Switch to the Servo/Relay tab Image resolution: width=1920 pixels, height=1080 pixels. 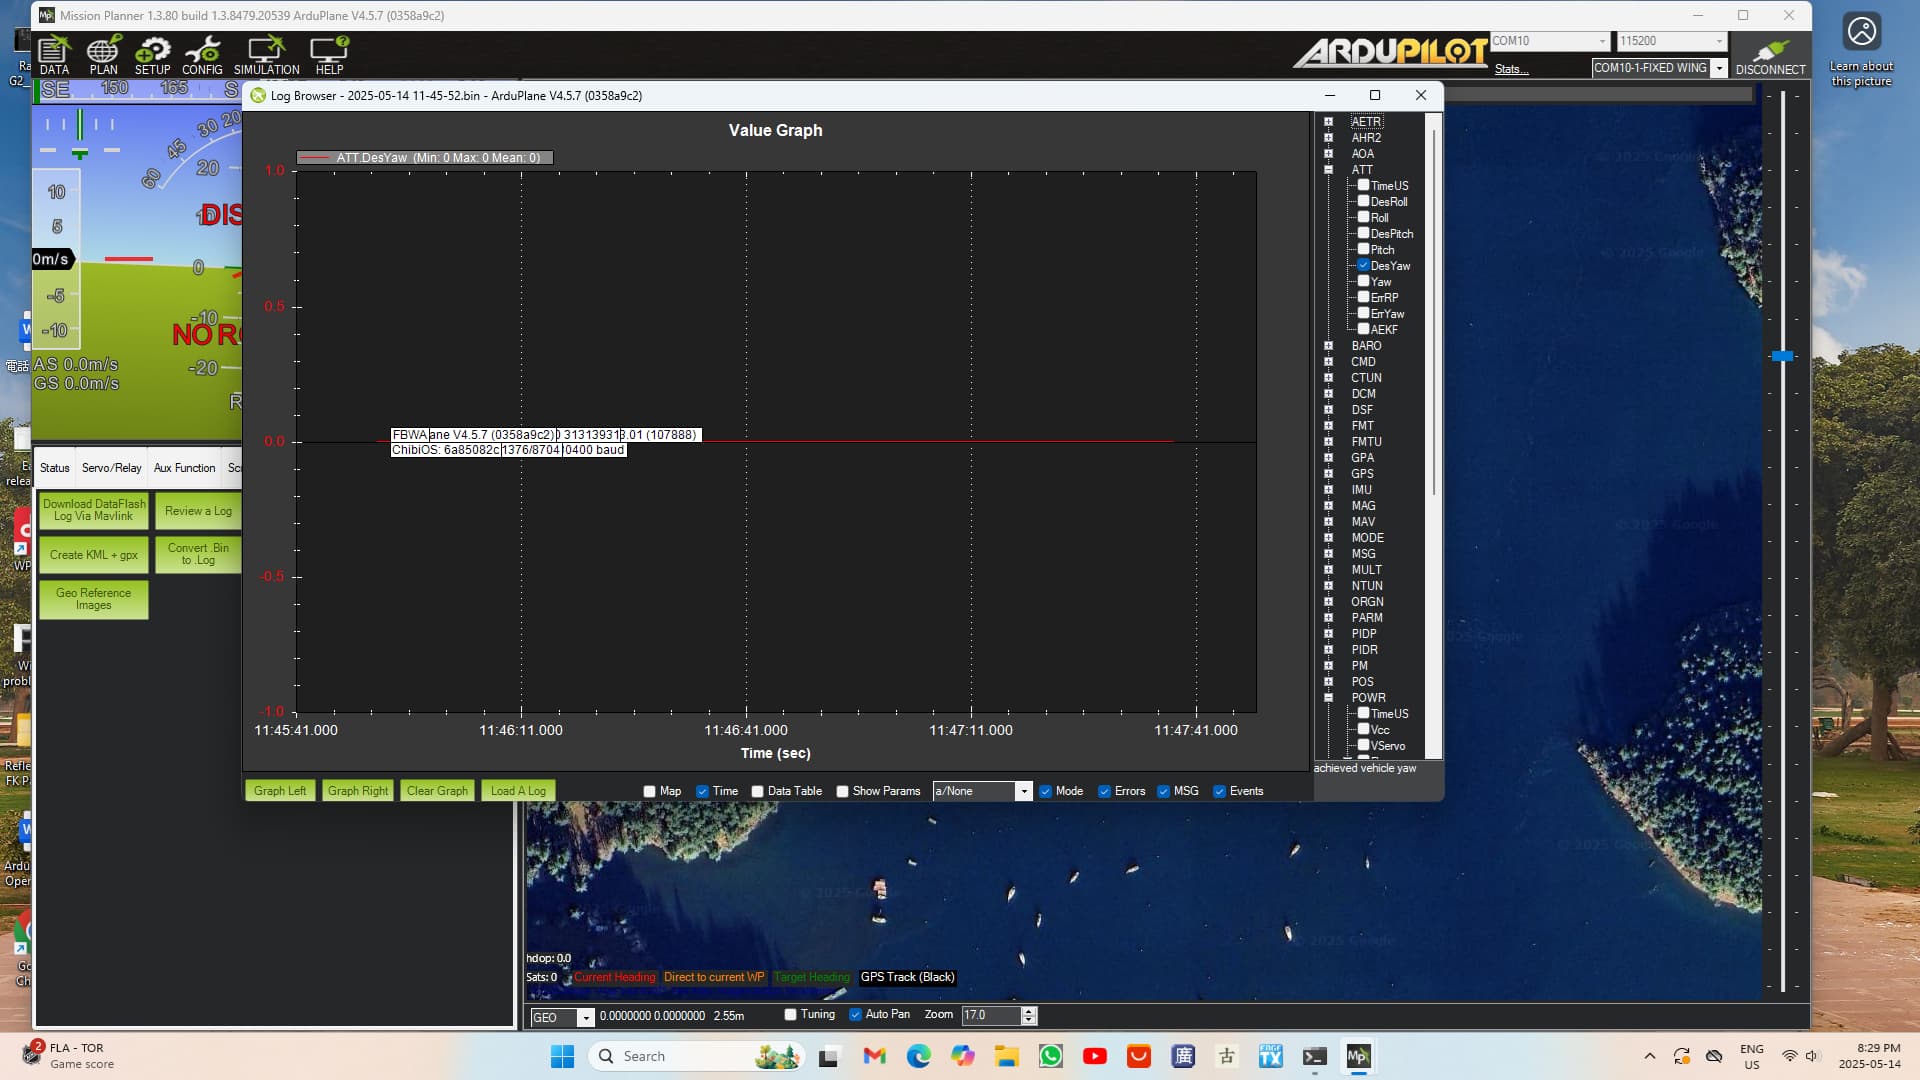click(x=111, y=468)
